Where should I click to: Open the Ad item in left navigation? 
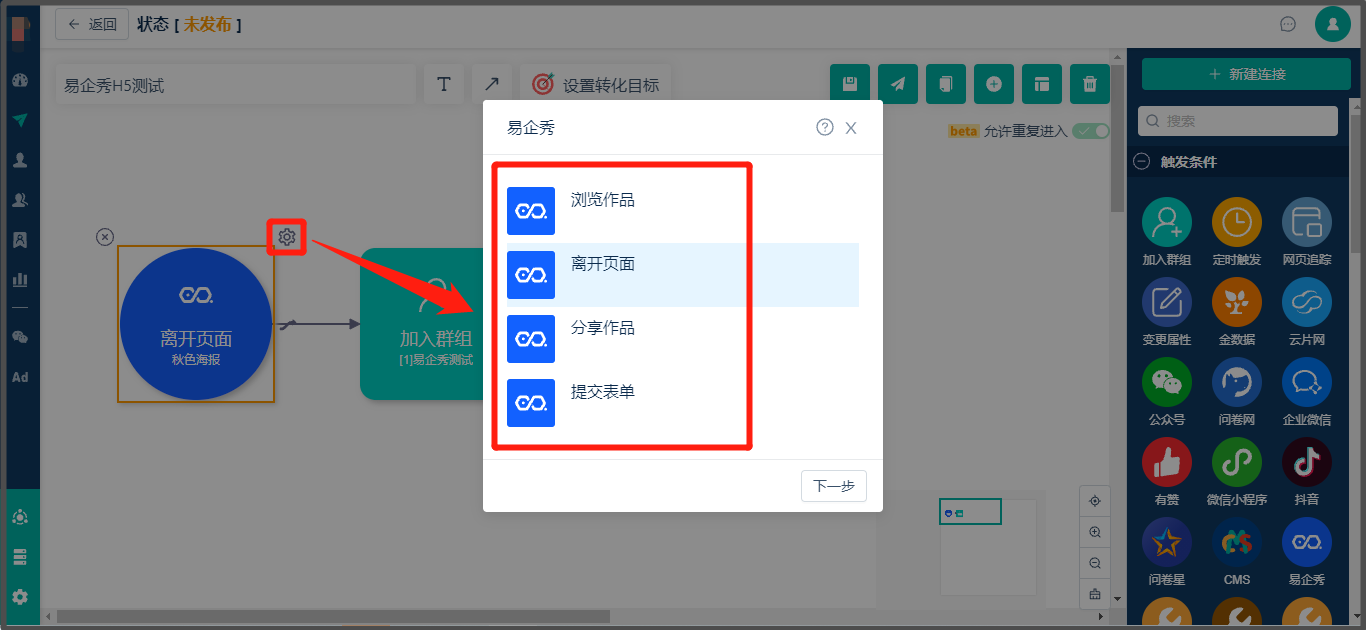20,377
